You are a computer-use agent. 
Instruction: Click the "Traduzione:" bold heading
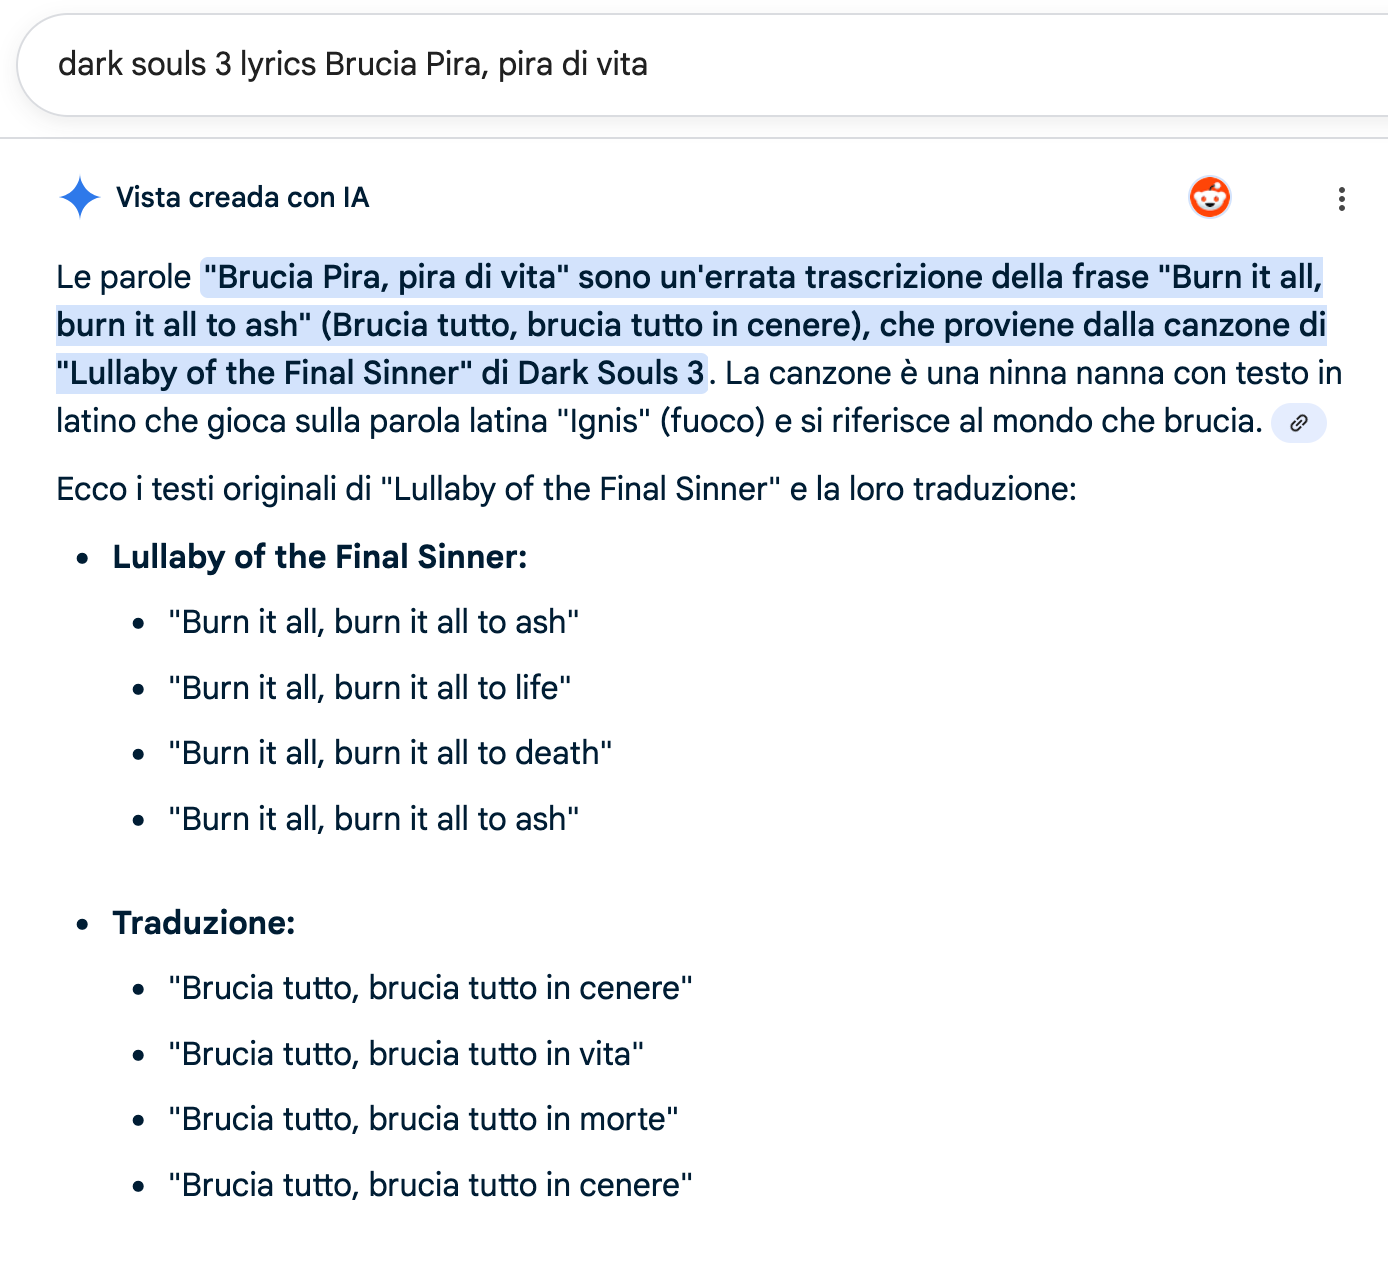tap(203, 923)
